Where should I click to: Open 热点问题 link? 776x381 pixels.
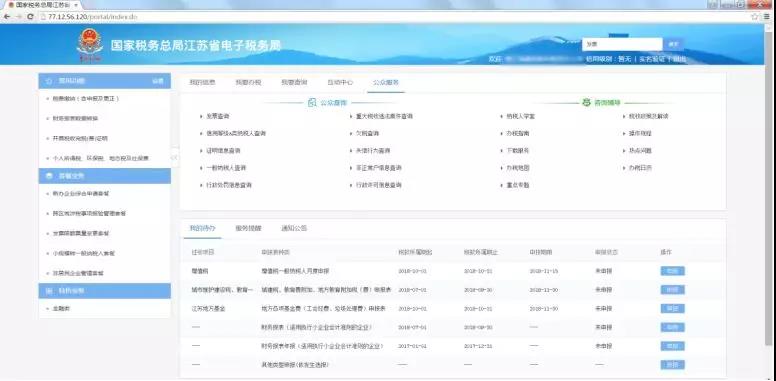coord(640,150)
